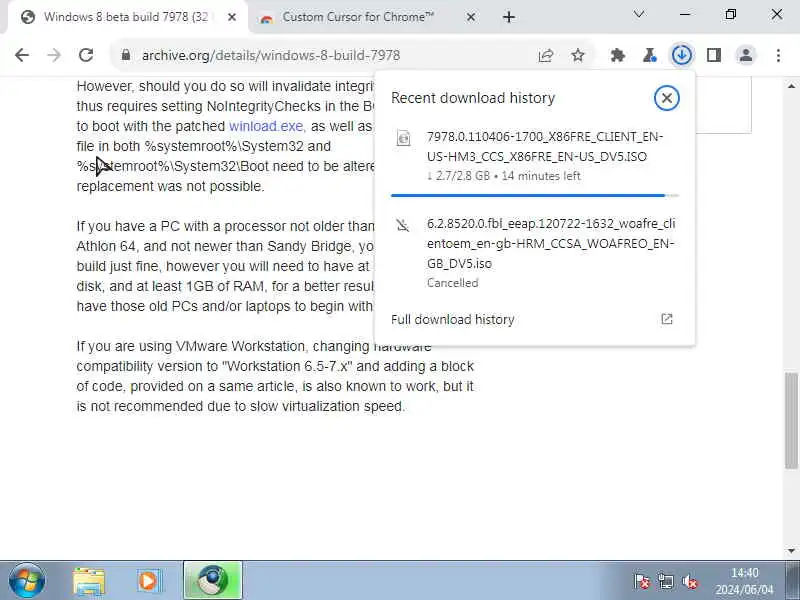Search tabs chevron in the title bar
The width and height of the screenshot is (800, 600).
pos(639,14)
